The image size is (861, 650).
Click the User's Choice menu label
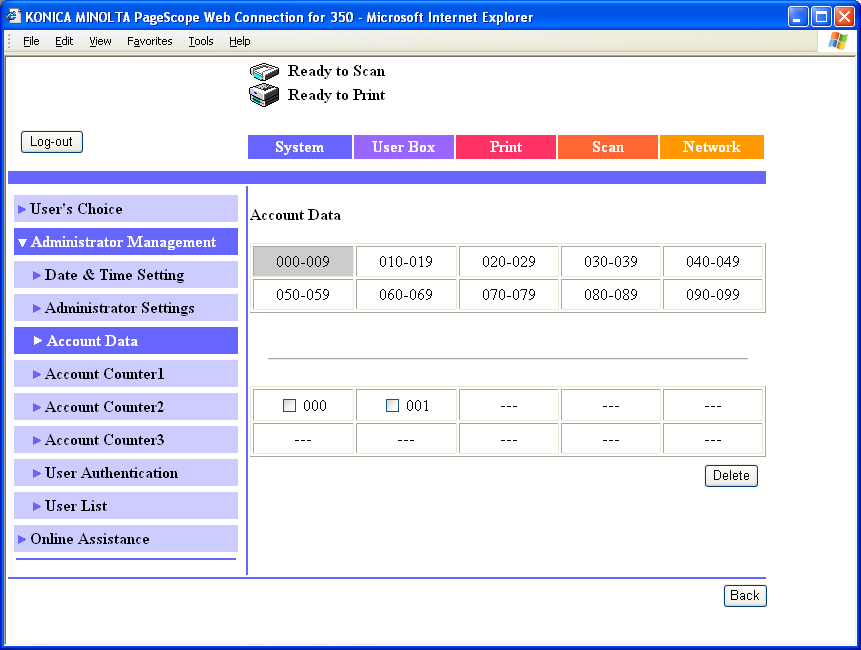[76, 209]
